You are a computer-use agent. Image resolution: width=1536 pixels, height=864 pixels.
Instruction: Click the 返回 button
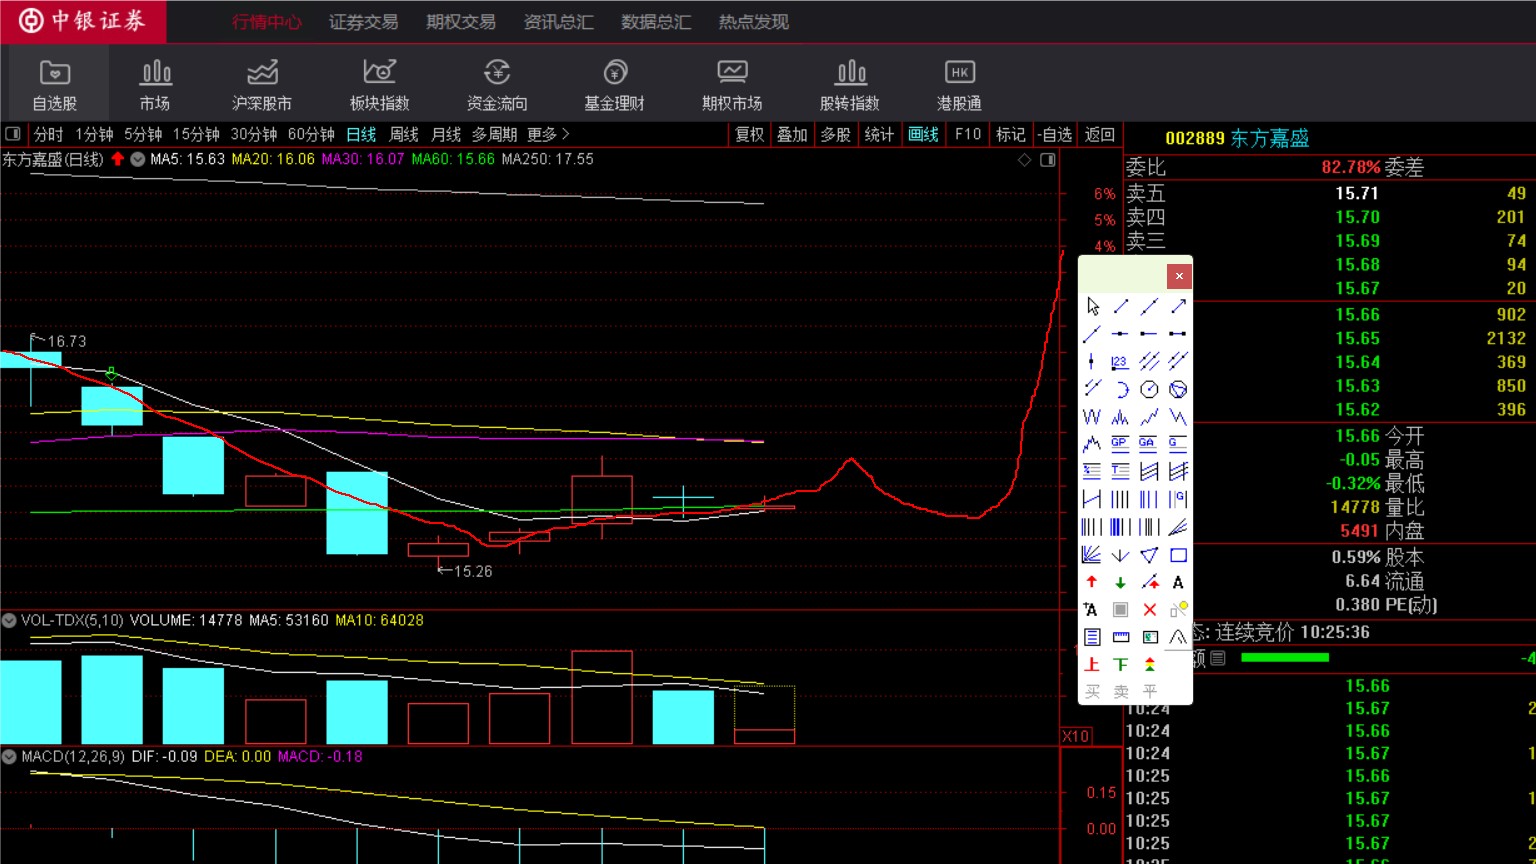[x=1099, y=134]
